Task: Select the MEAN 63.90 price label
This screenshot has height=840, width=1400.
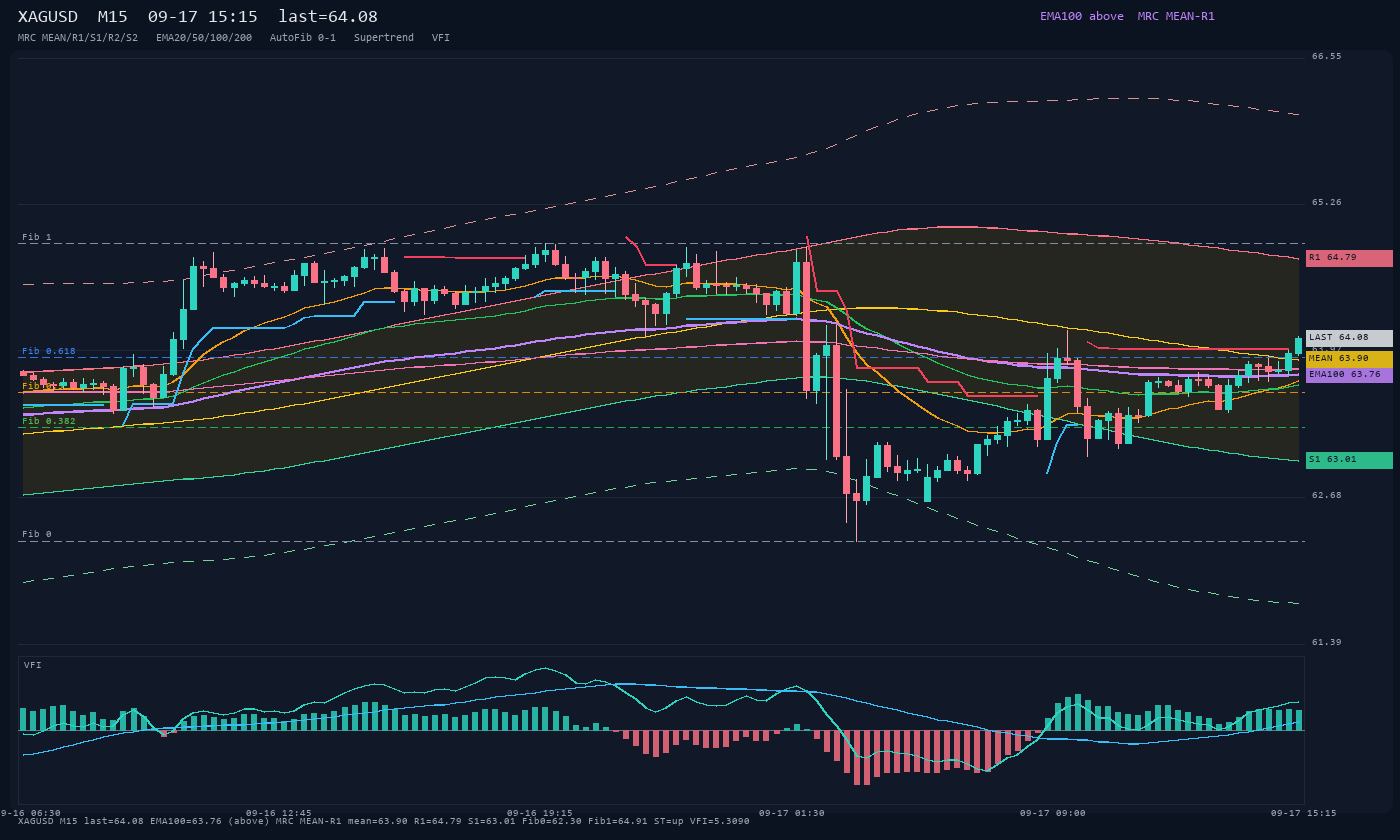Action: click(1349, 359)
